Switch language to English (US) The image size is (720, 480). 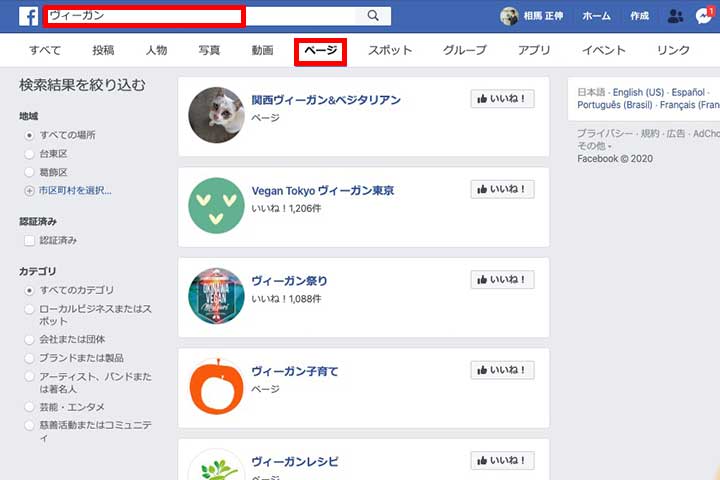[x=638, y=92]
